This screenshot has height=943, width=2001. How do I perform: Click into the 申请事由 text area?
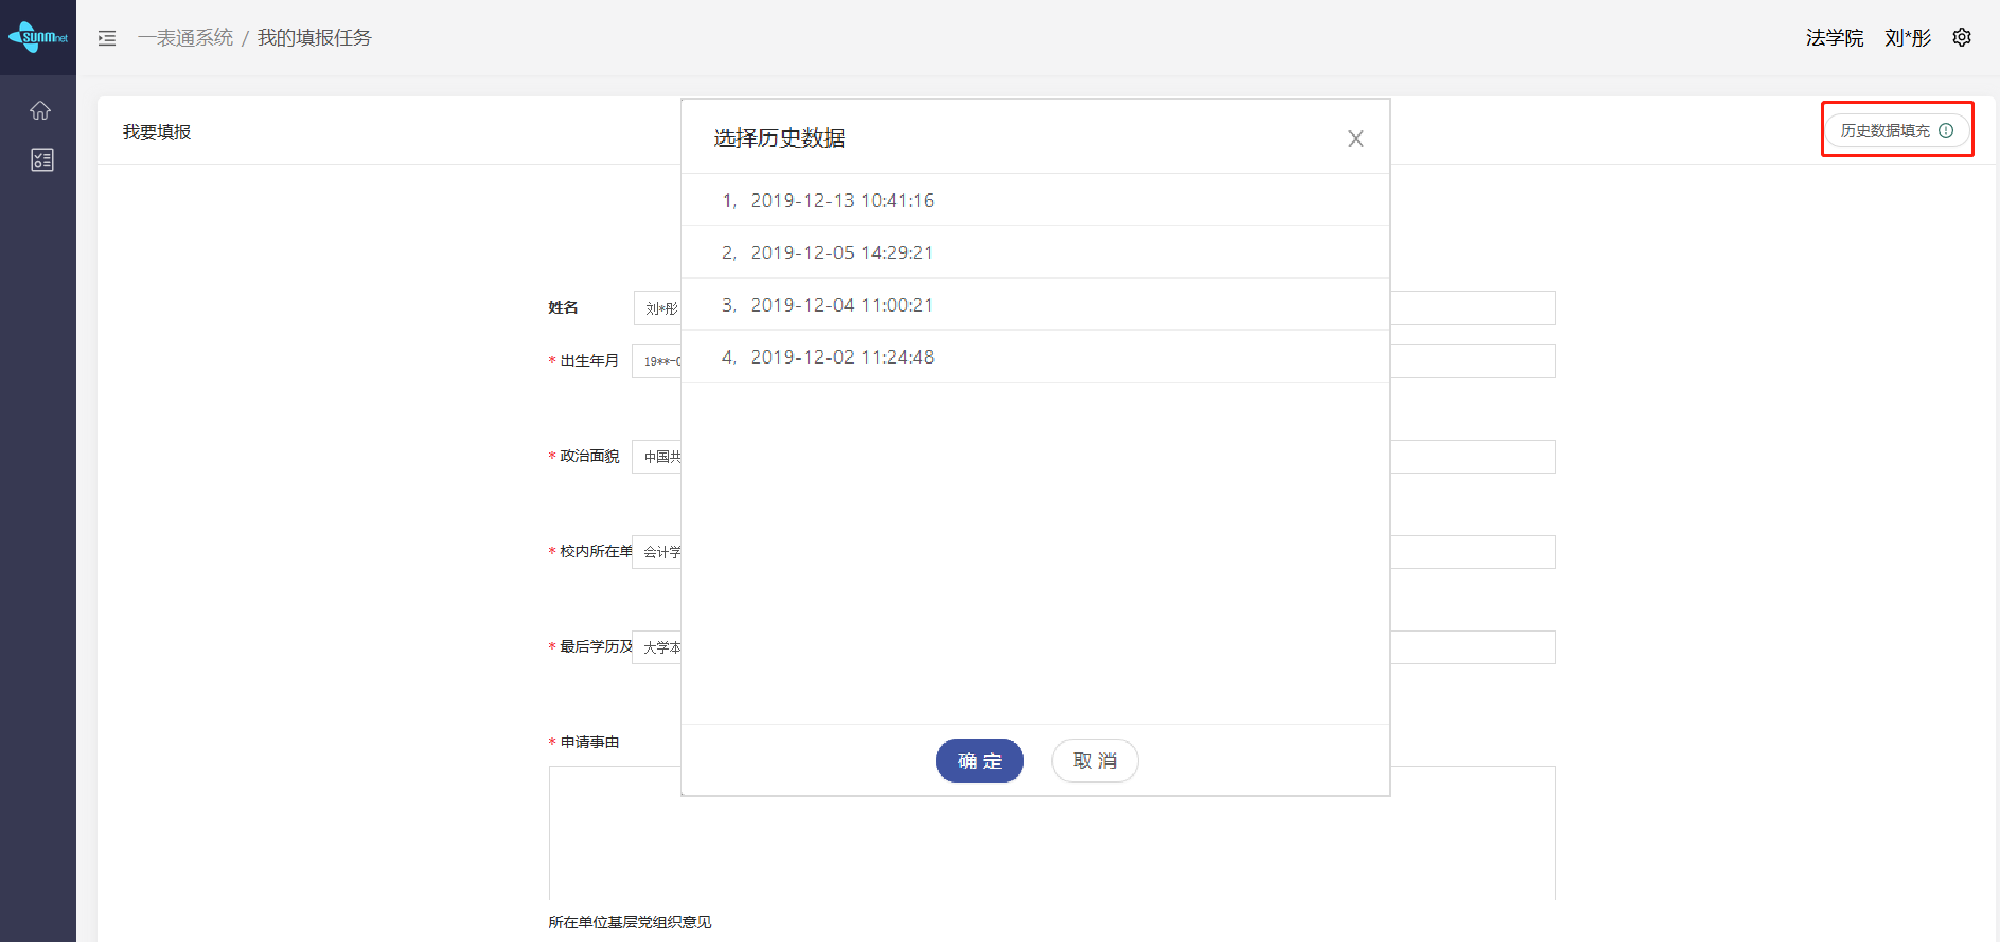[x=1470, y=830]
